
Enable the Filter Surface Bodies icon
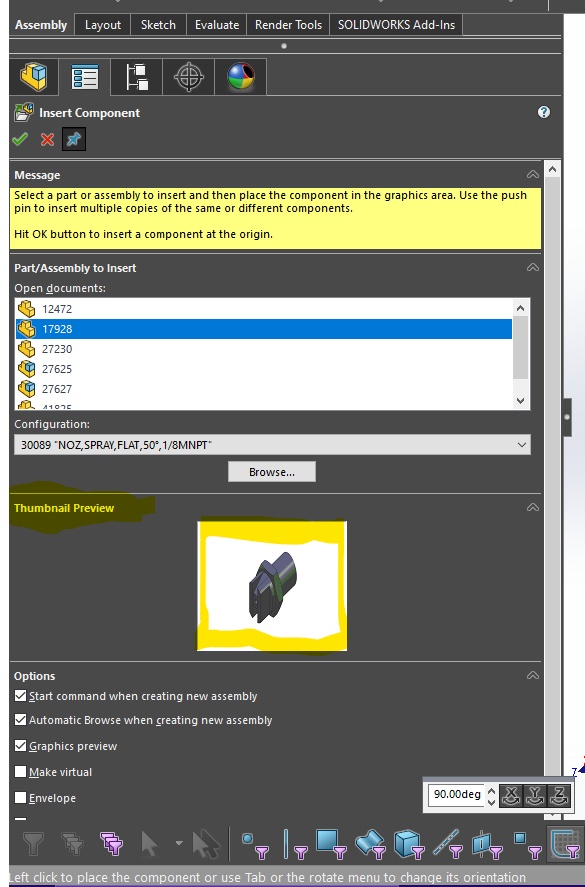[370, 845]
